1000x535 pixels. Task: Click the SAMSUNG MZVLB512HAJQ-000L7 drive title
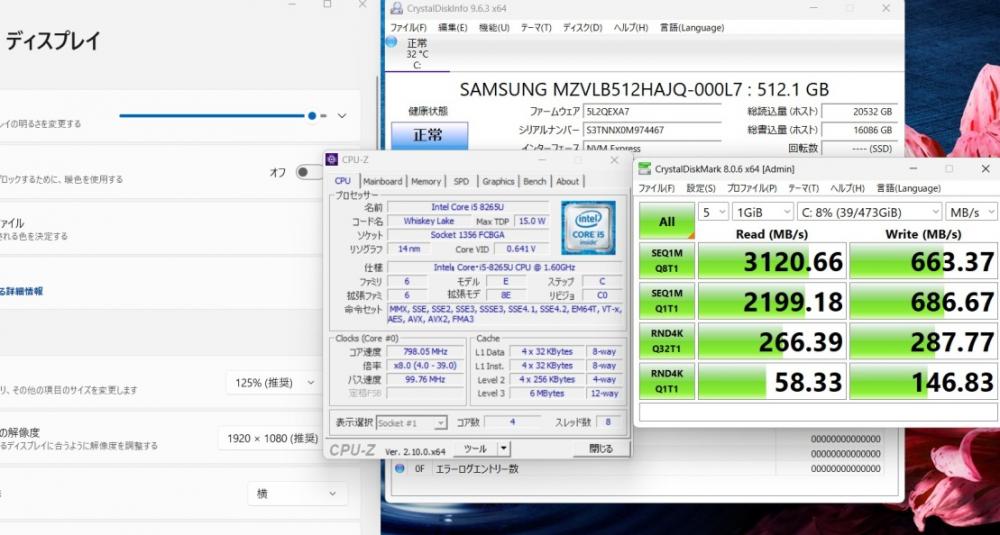[644, 89]
